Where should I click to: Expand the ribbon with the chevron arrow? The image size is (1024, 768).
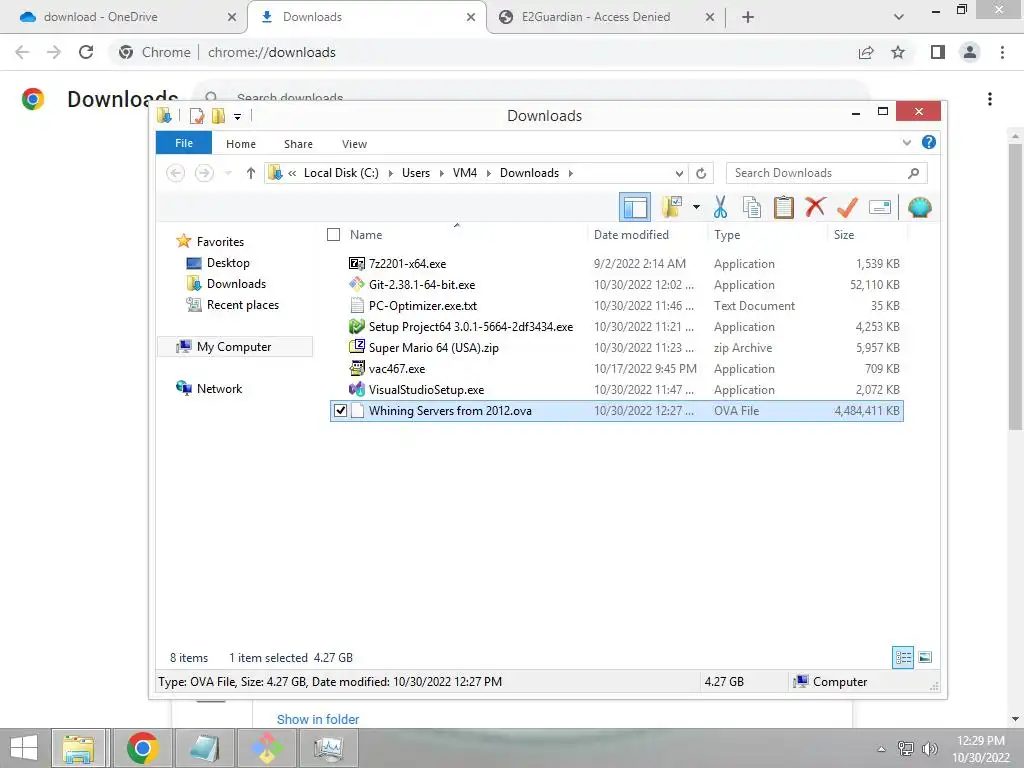[x=906, y=142]
